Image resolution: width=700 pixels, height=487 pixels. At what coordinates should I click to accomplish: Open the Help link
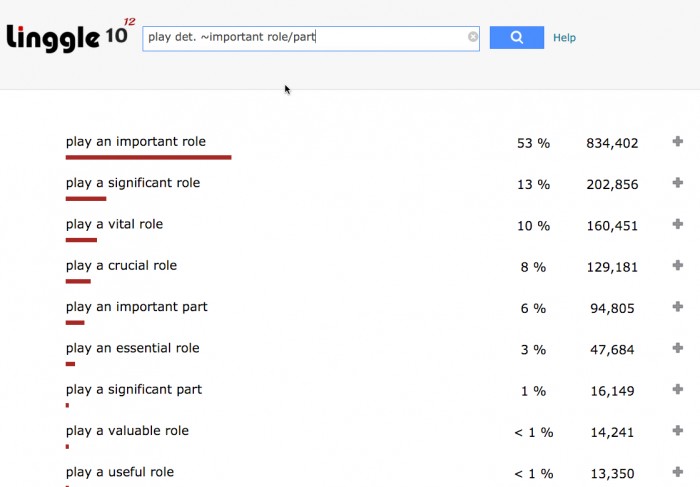[x=564, y=38]
